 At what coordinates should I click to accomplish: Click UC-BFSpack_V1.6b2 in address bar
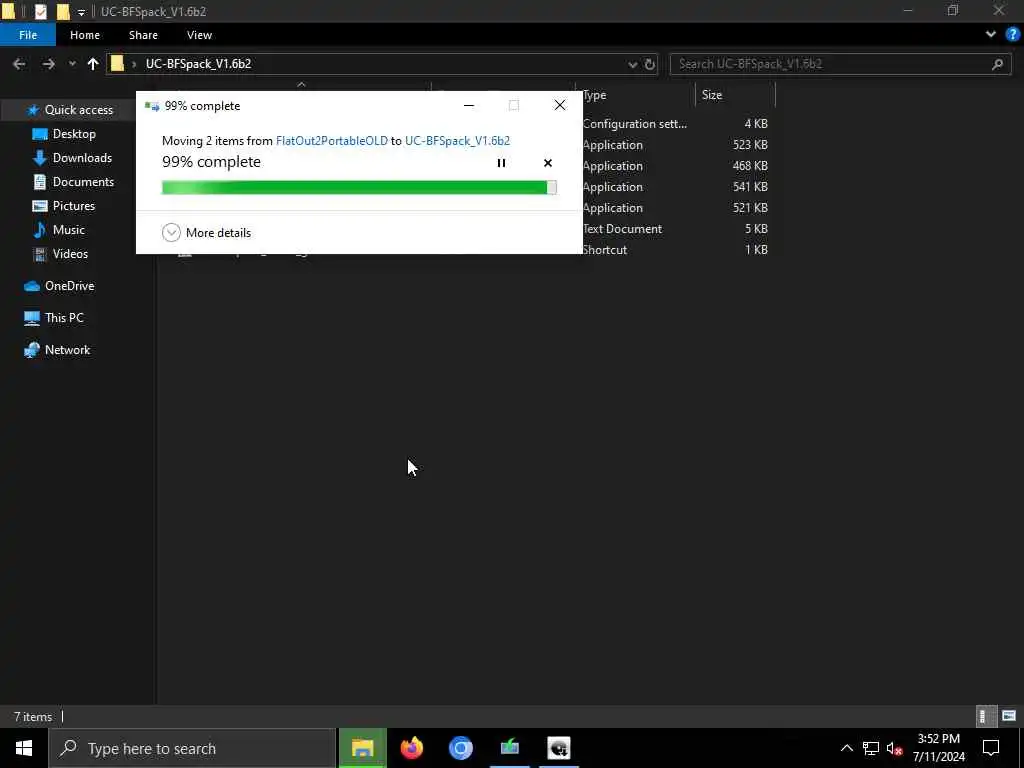[199, 64]
